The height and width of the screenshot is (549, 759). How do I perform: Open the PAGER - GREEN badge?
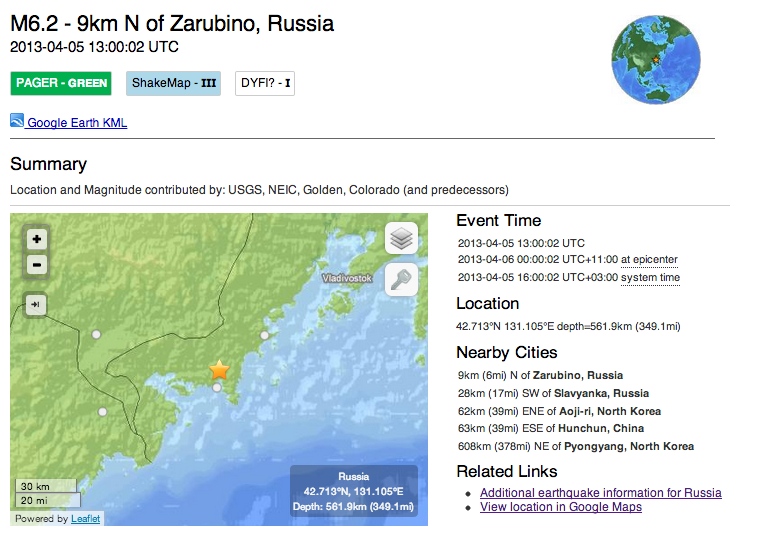pos(62,83)
